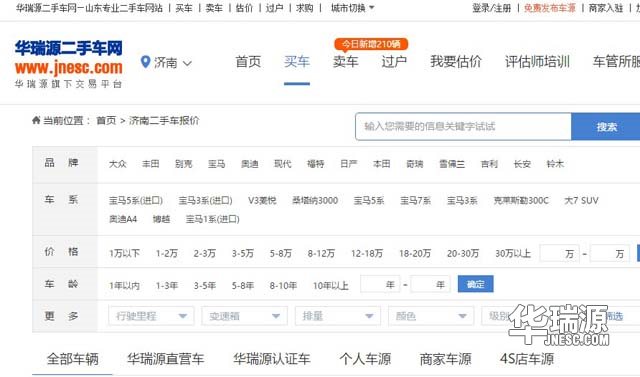Click 卖车 link in top bar
640x377 pixels.
pos(214,8)
